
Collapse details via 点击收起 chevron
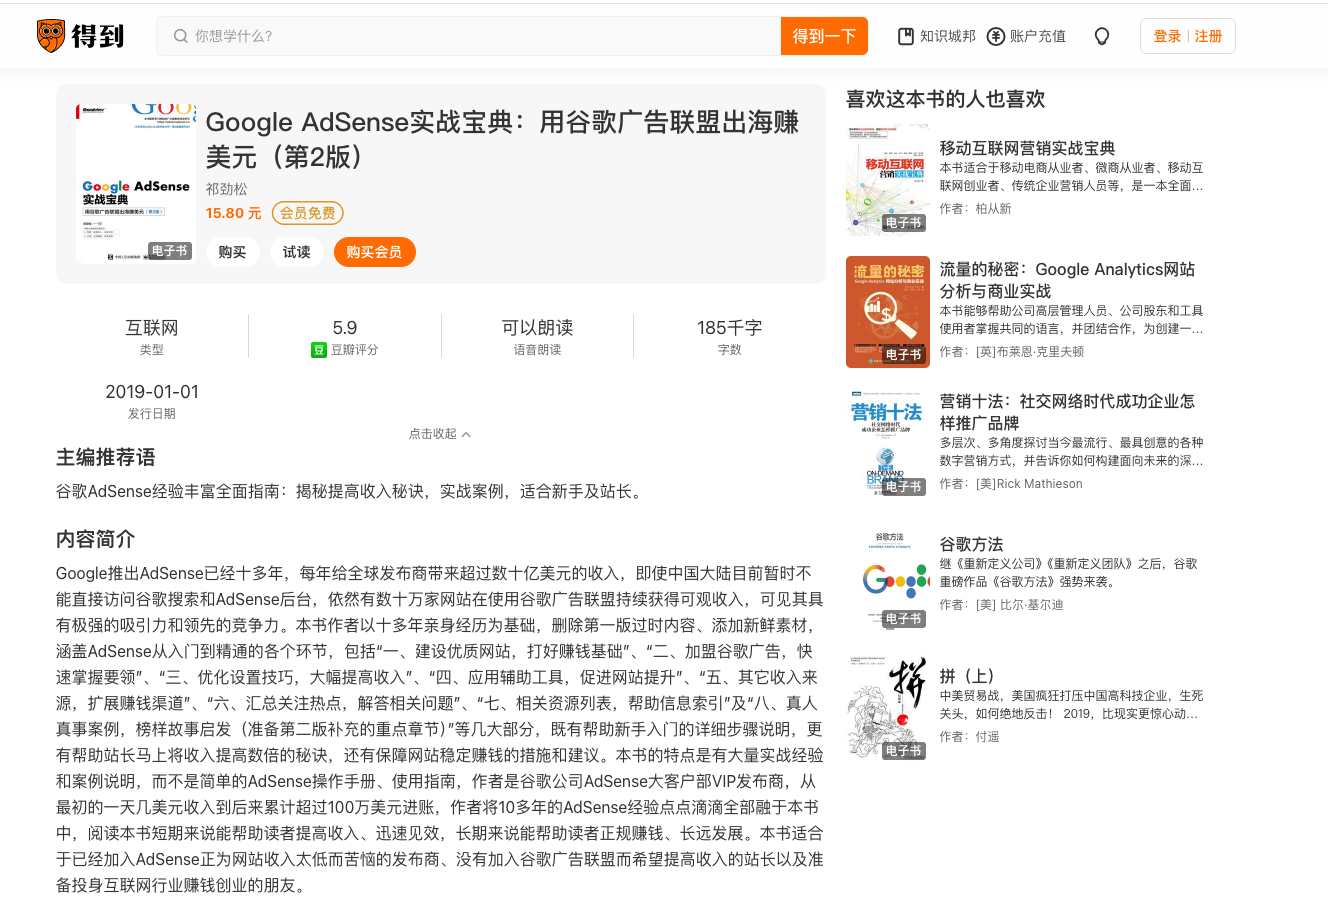(466, 434)
